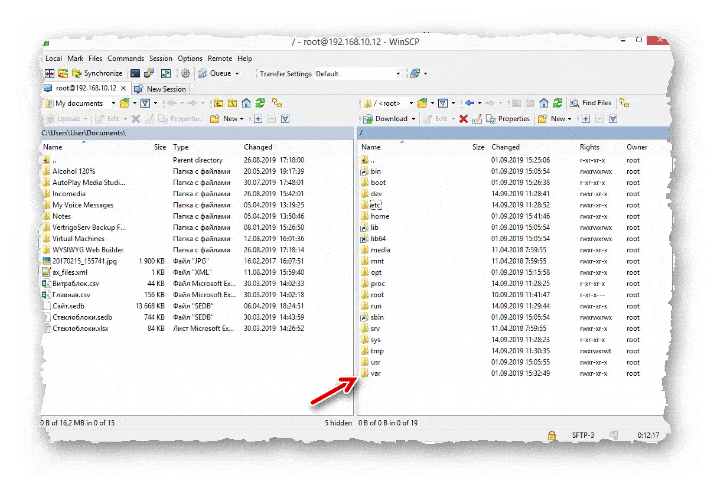Open Local menu
The image size is (709, 478).
(x=53, y=58)
